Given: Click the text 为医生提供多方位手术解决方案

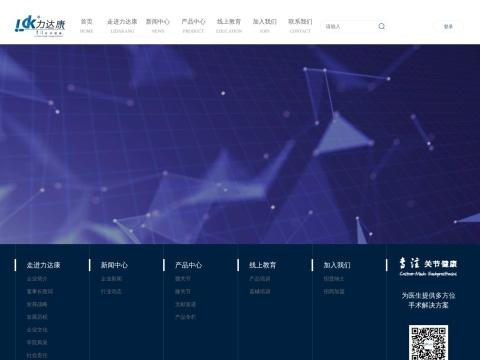Looking at the screenshot, I should pos(428,300).
